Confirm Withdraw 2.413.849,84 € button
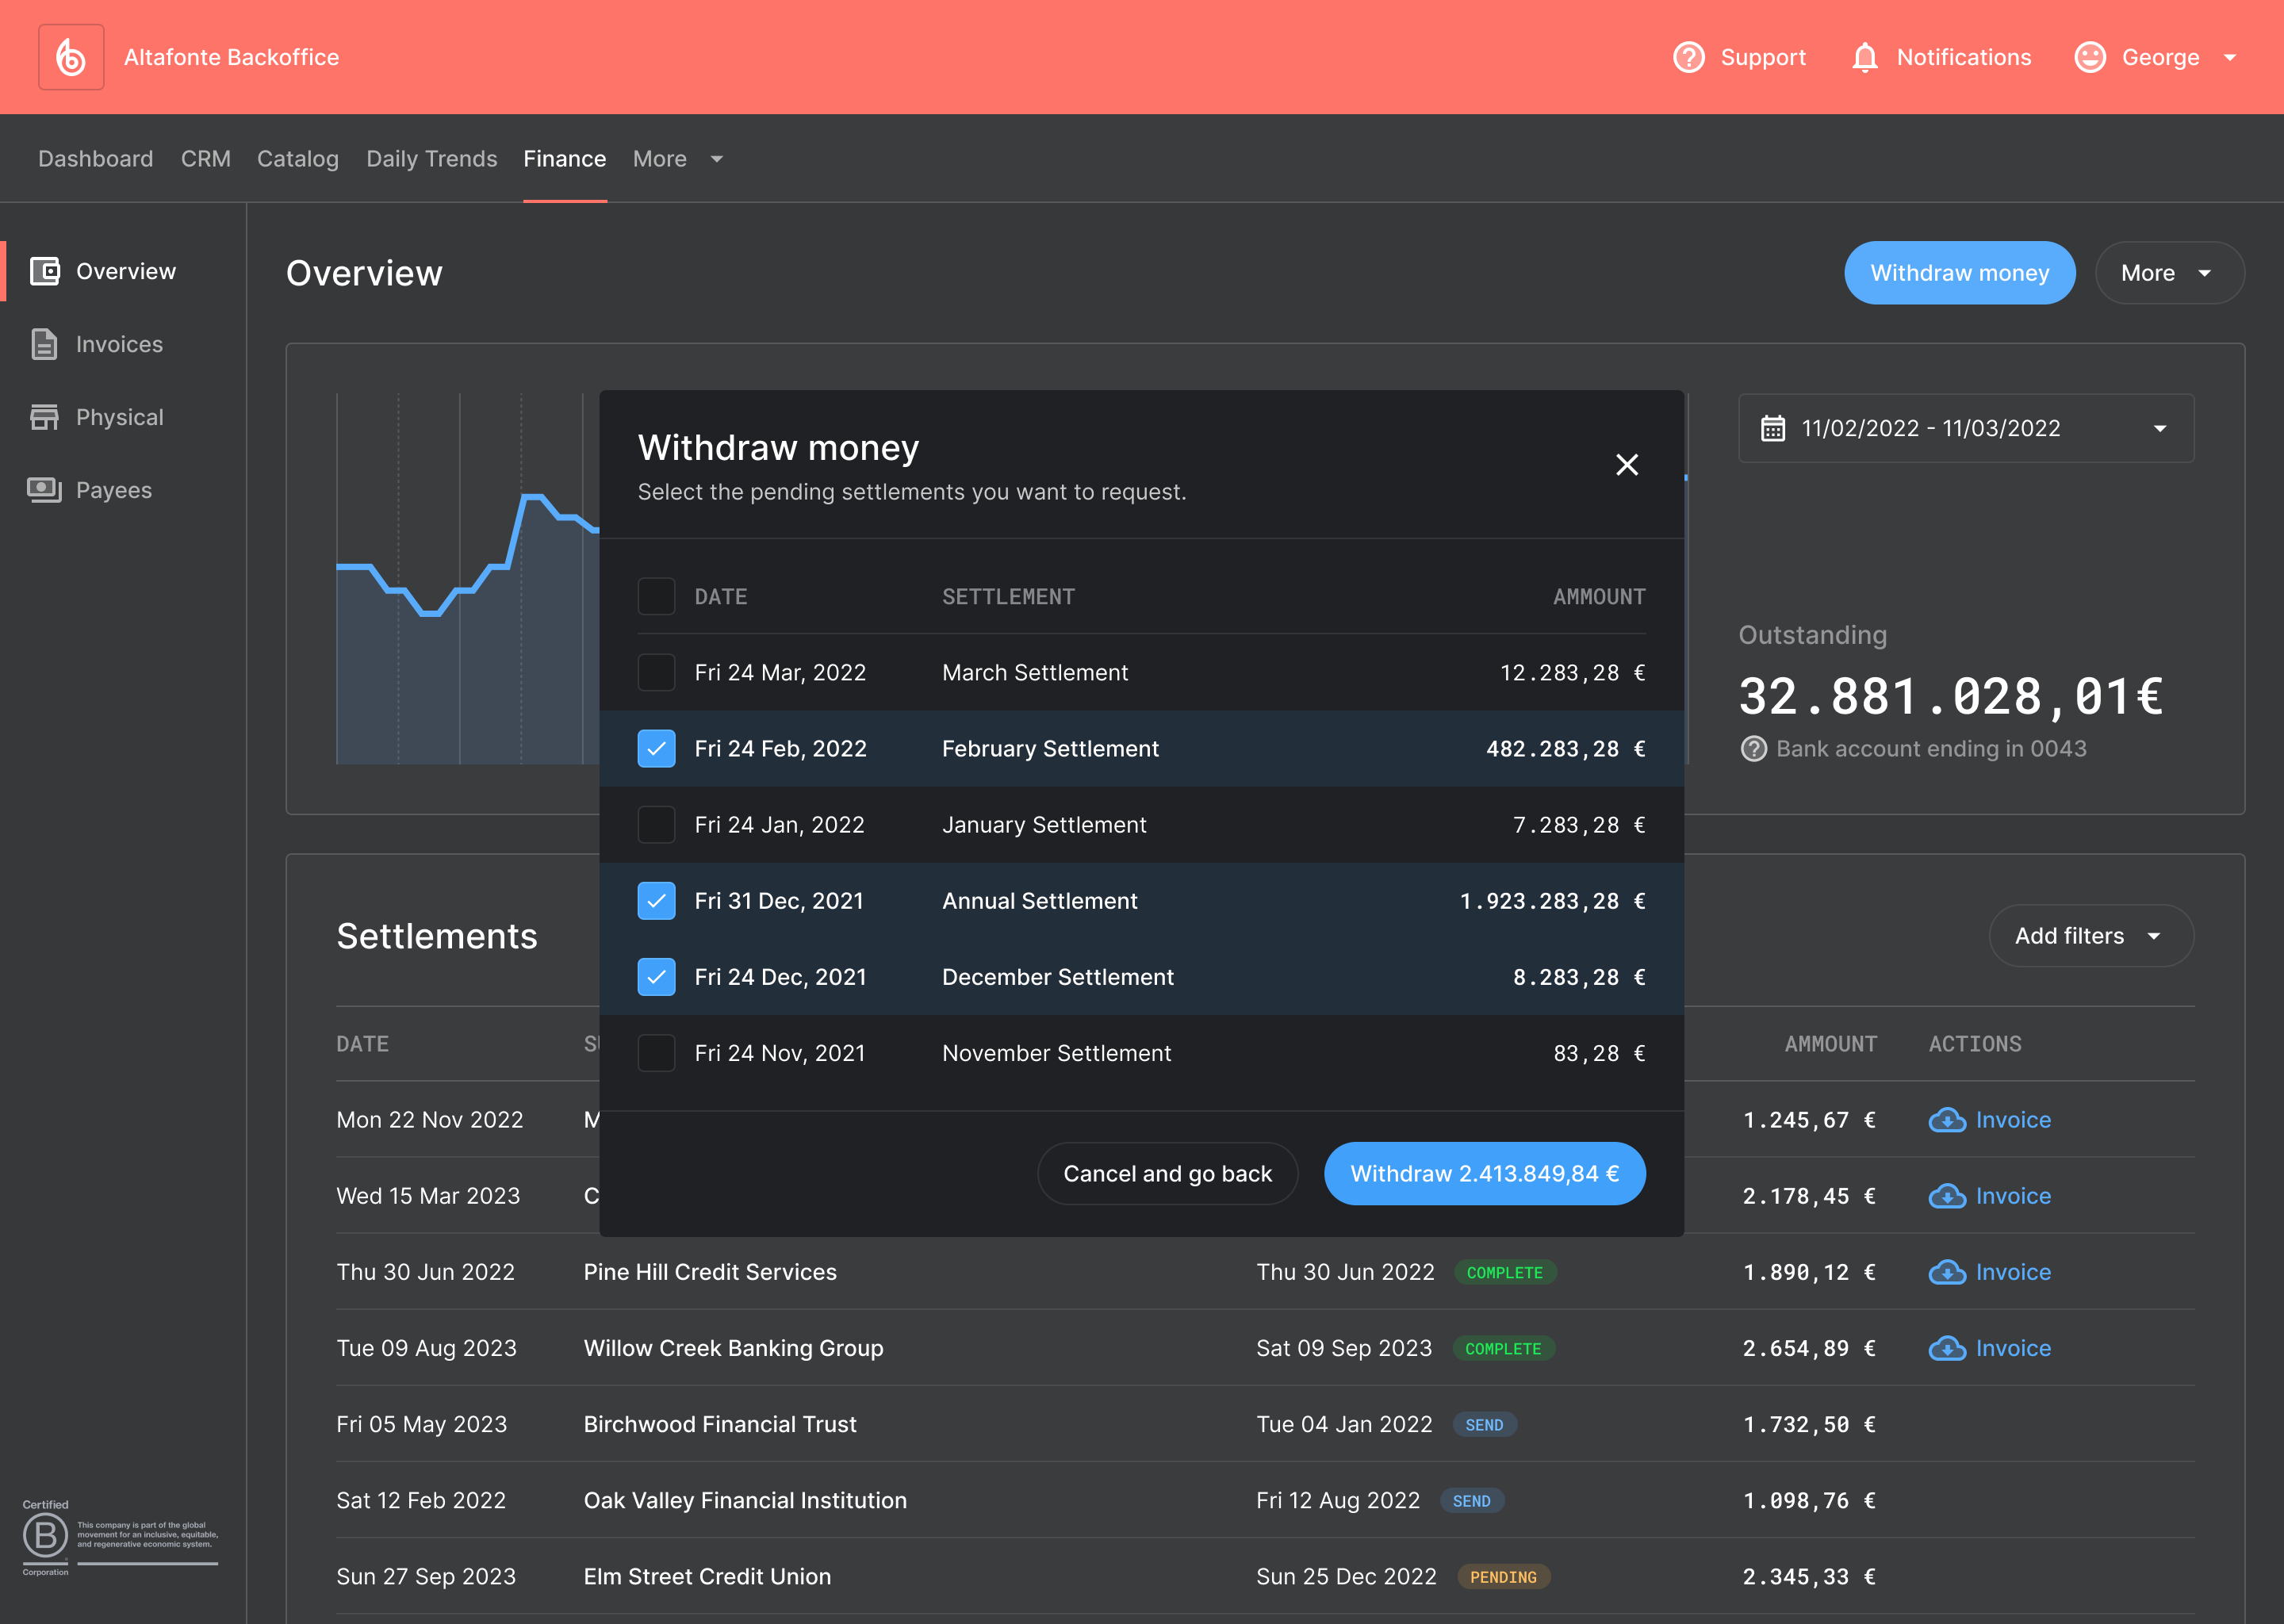The height and width of the screenshot is (1624, 2284). [x=1484, y=1174]
